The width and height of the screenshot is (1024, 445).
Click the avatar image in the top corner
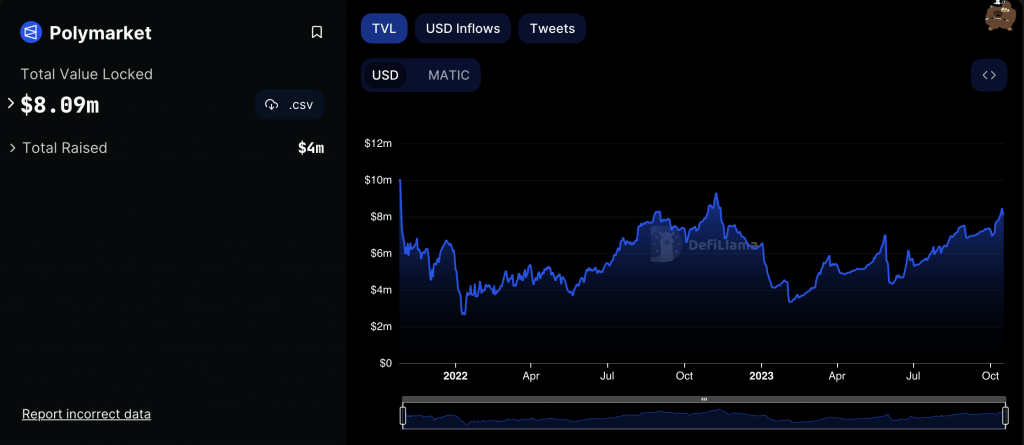(1002, 15)
